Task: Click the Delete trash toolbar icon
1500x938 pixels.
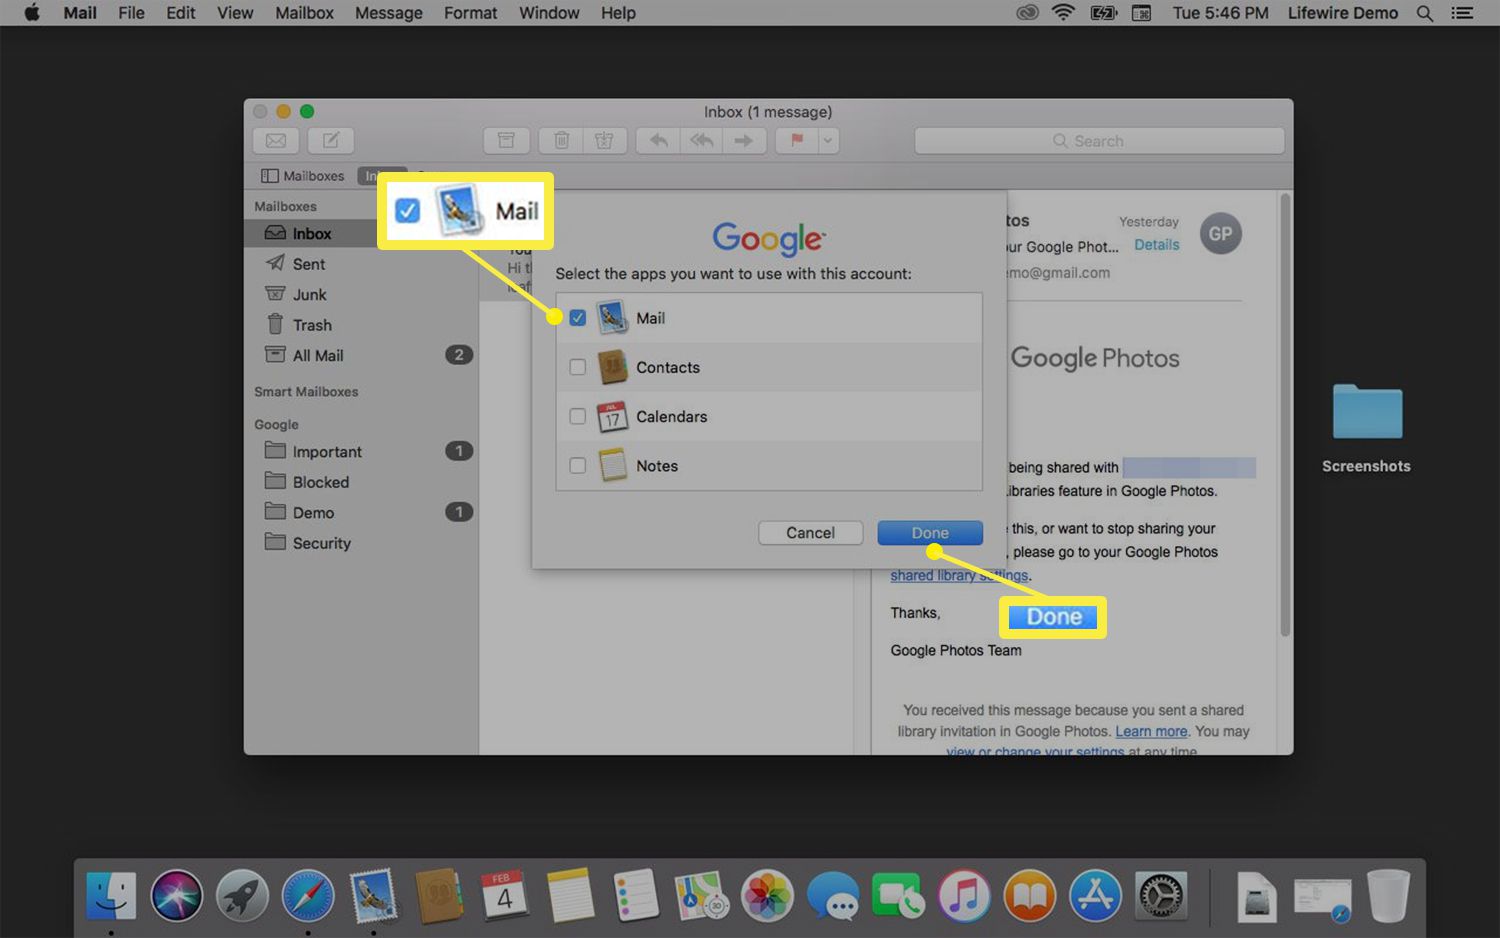Action: click(561, 141)
